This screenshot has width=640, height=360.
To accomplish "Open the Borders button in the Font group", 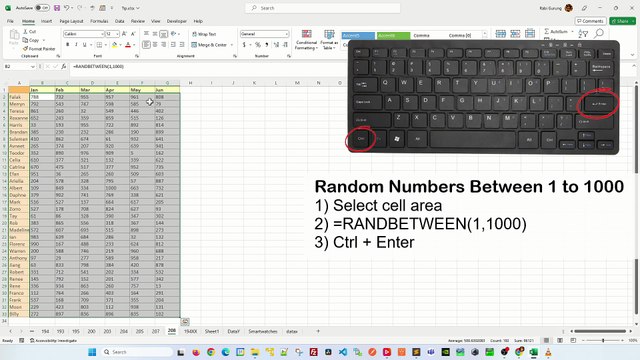I will point(99,44).
